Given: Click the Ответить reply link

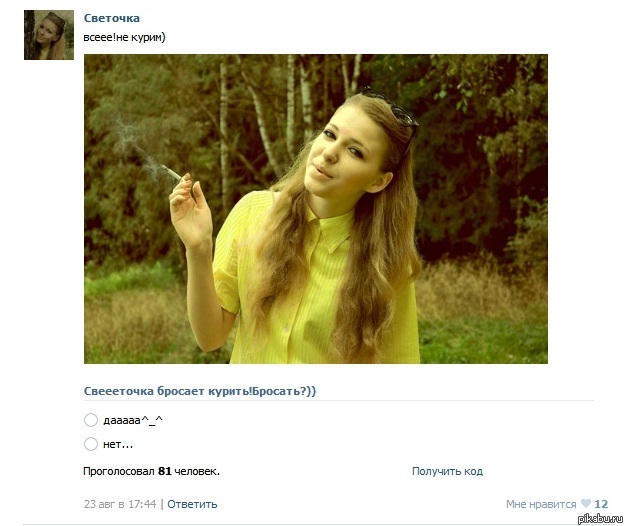Looking at the screenshot, I should [192, 504].
